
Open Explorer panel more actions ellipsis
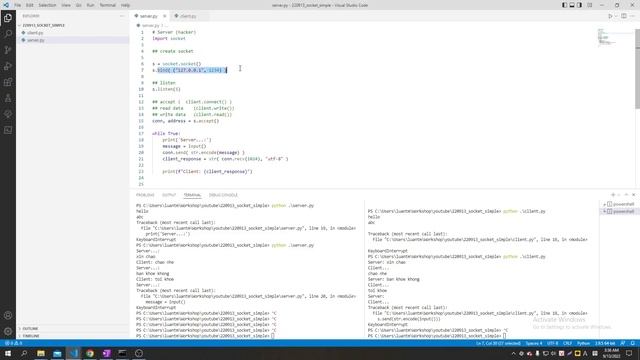(122, 16)
